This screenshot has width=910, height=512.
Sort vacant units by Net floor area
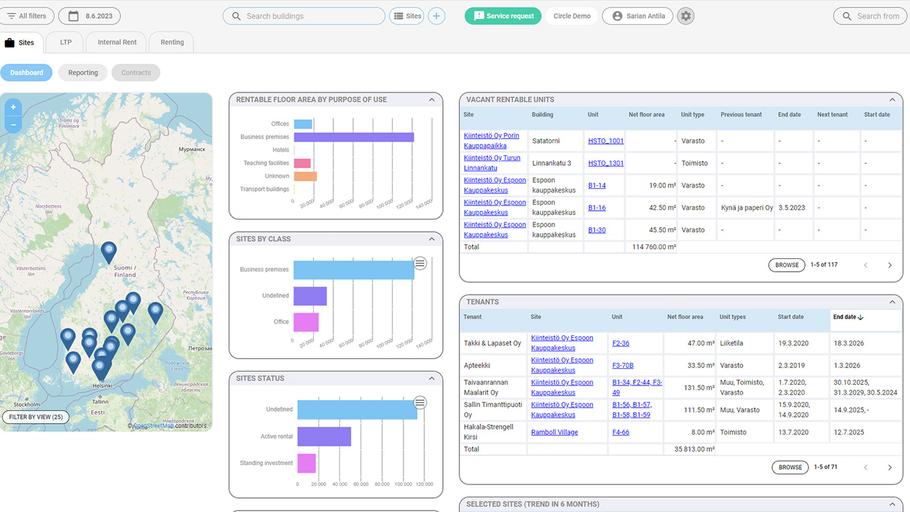click(x=647, y=115)
